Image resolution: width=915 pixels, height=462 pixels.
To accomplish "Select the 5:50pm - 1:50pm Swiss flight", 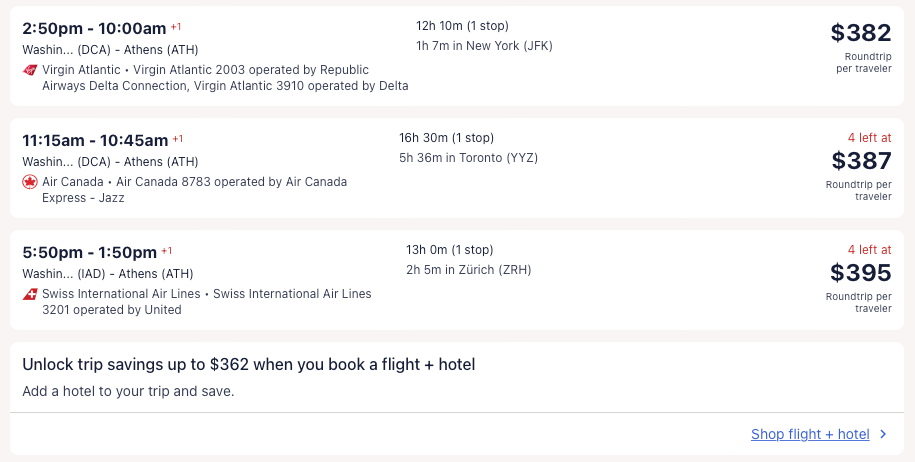I will click(90, 252).
